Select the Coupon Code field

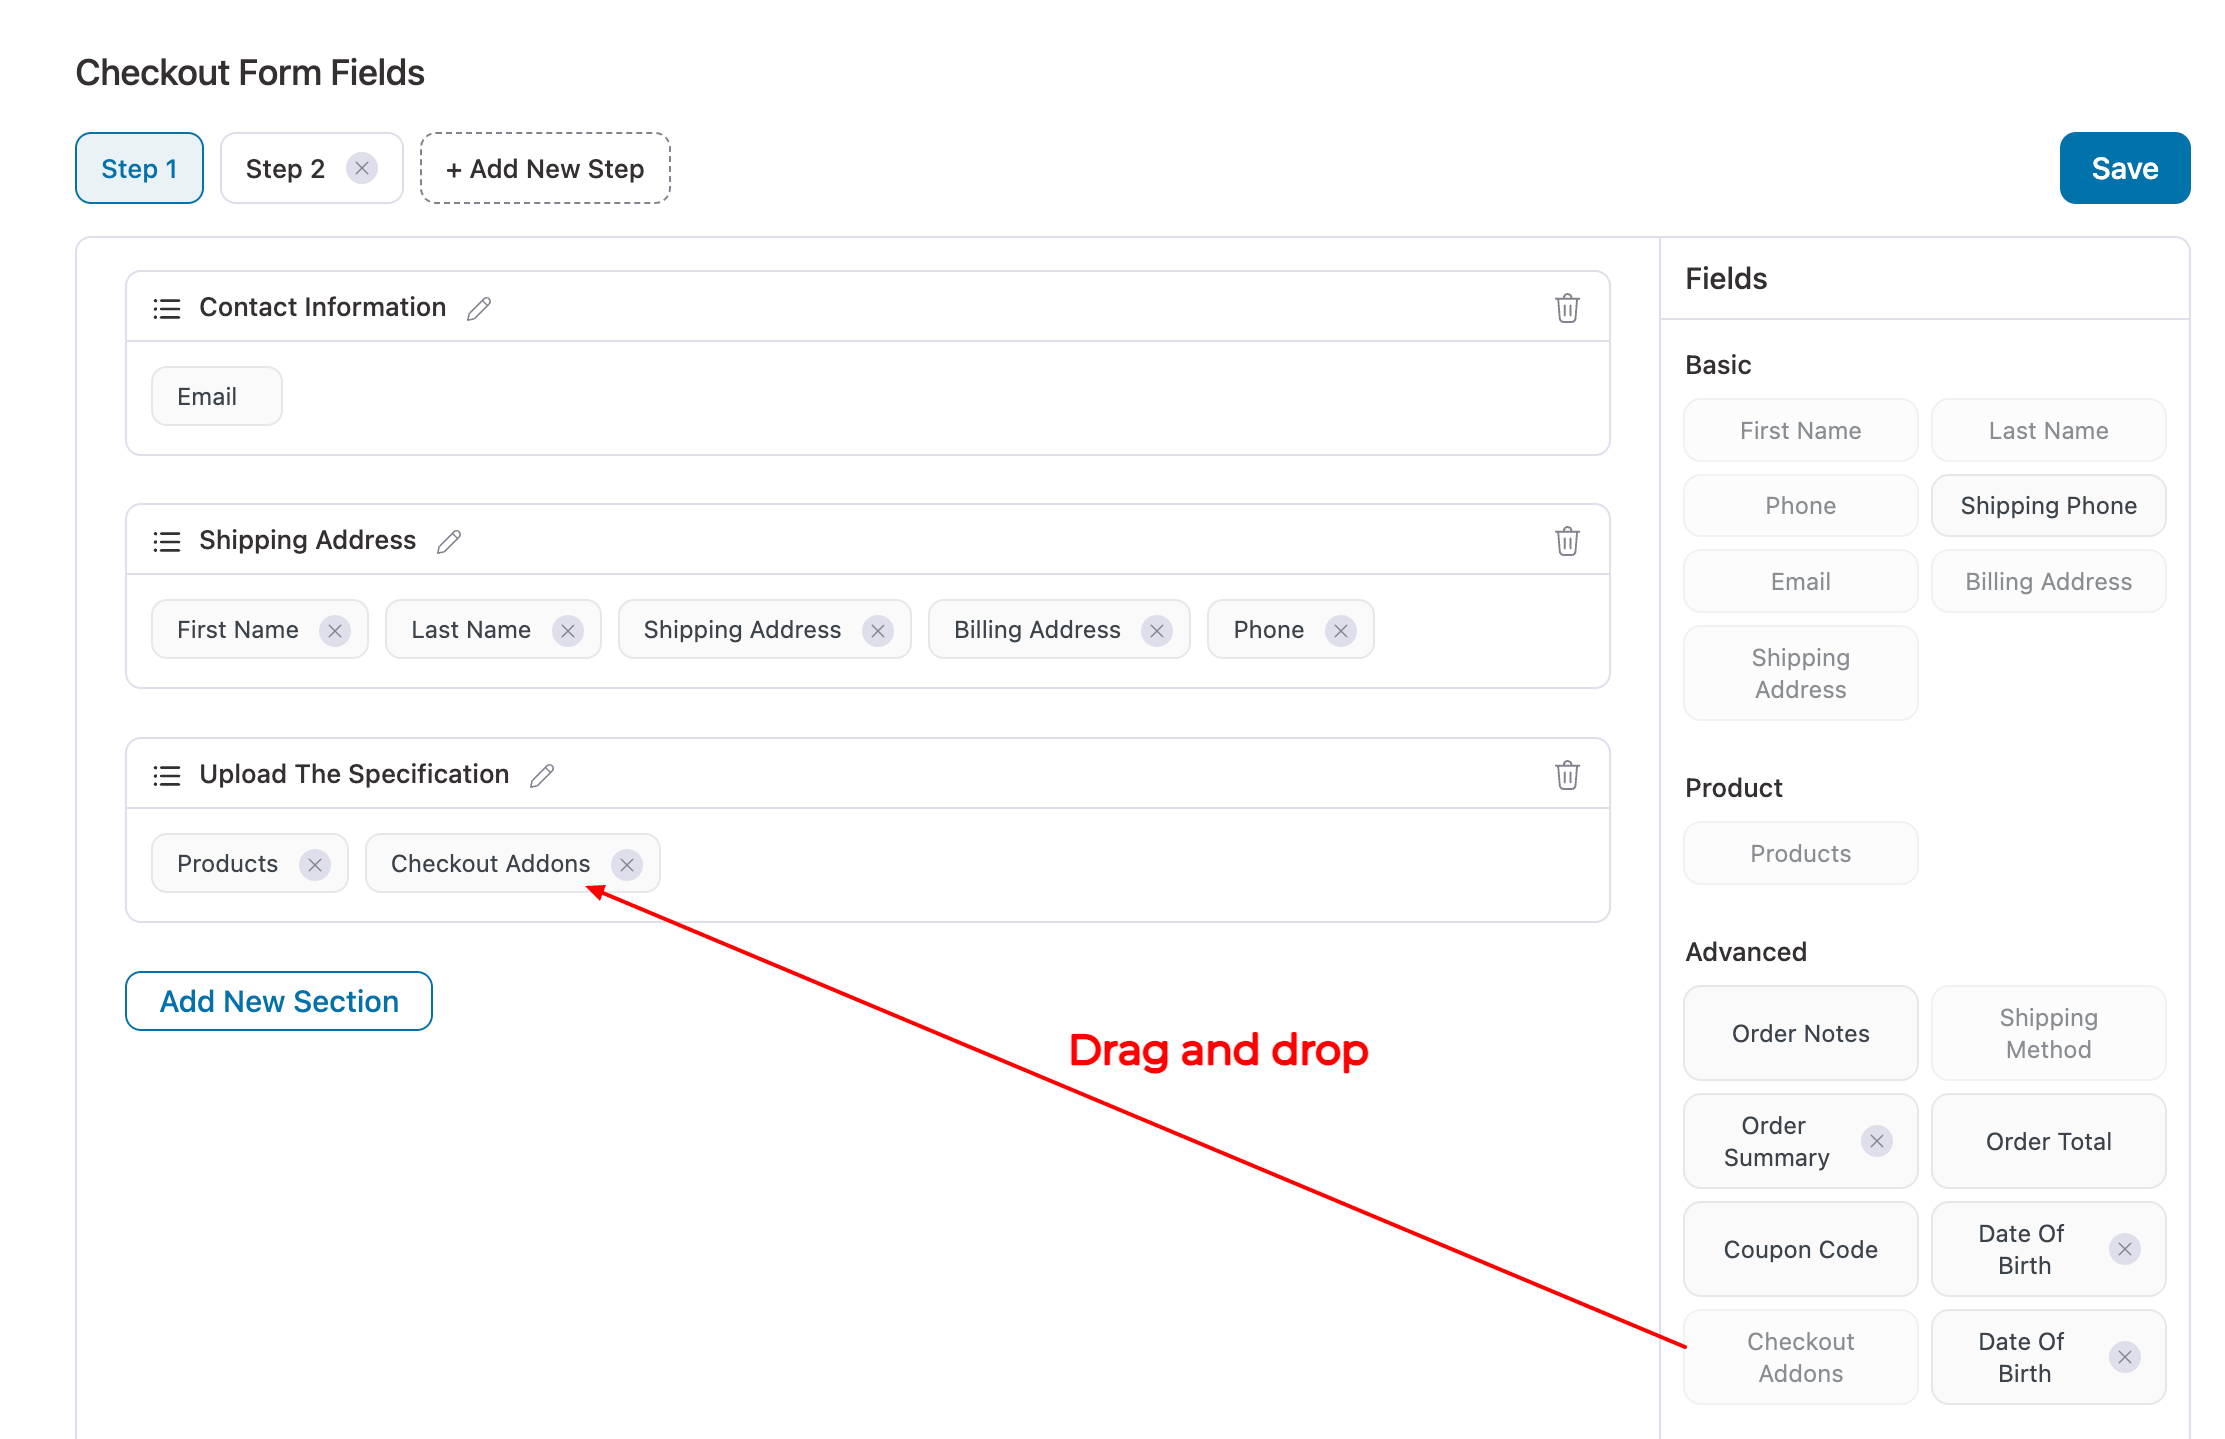(x=1800, y=1249)
